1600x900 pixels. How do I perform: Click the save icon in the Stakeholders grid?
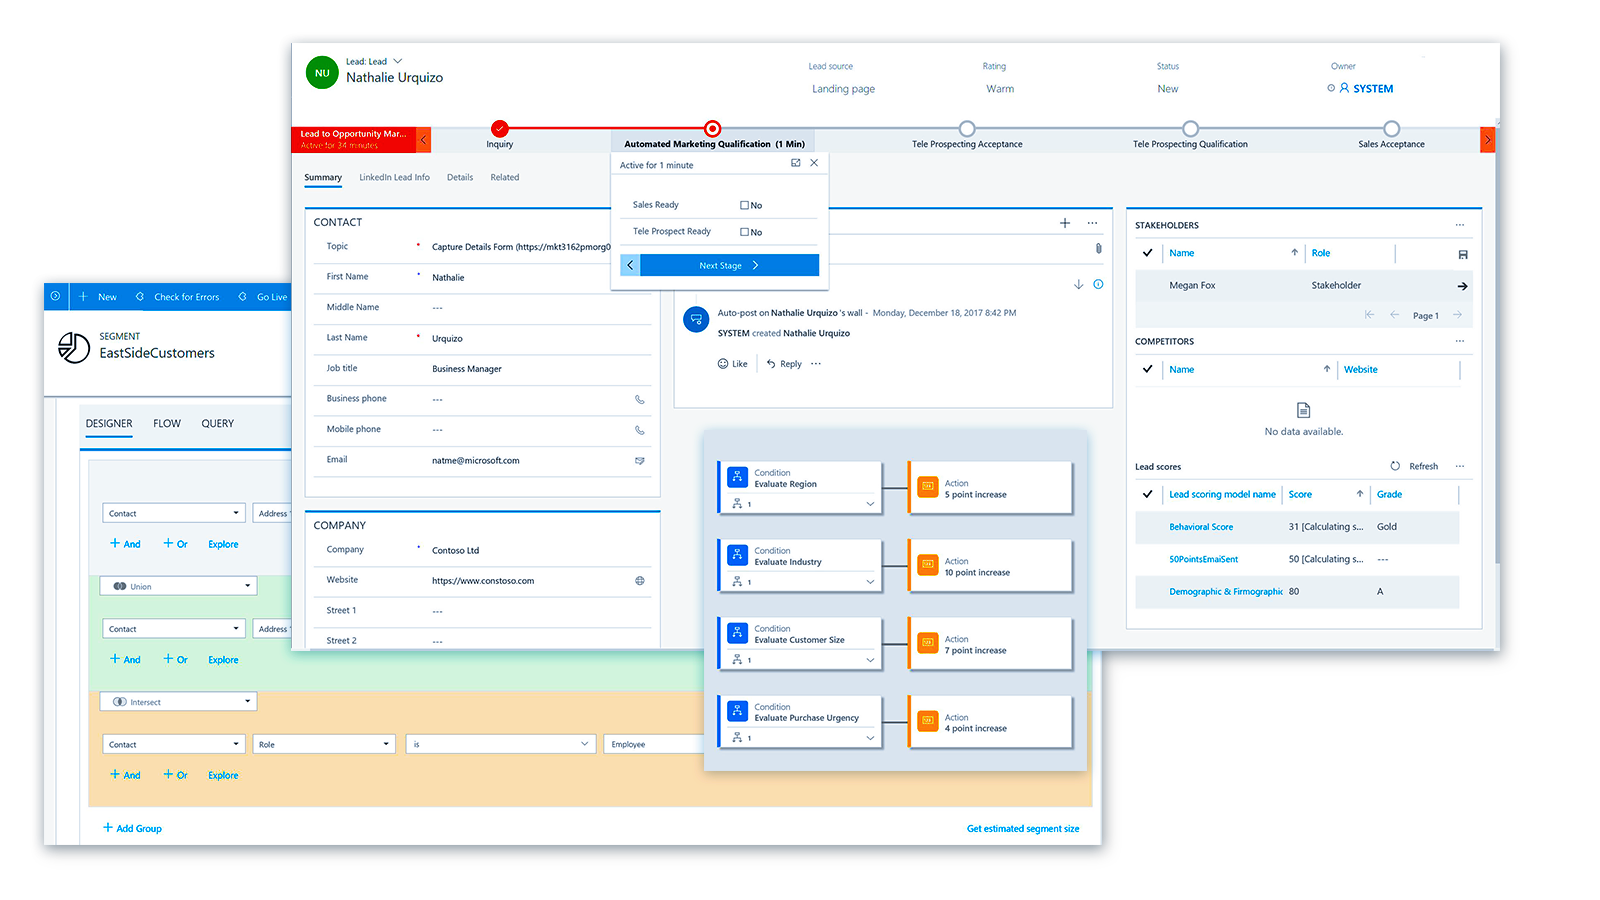(1462, 253)
